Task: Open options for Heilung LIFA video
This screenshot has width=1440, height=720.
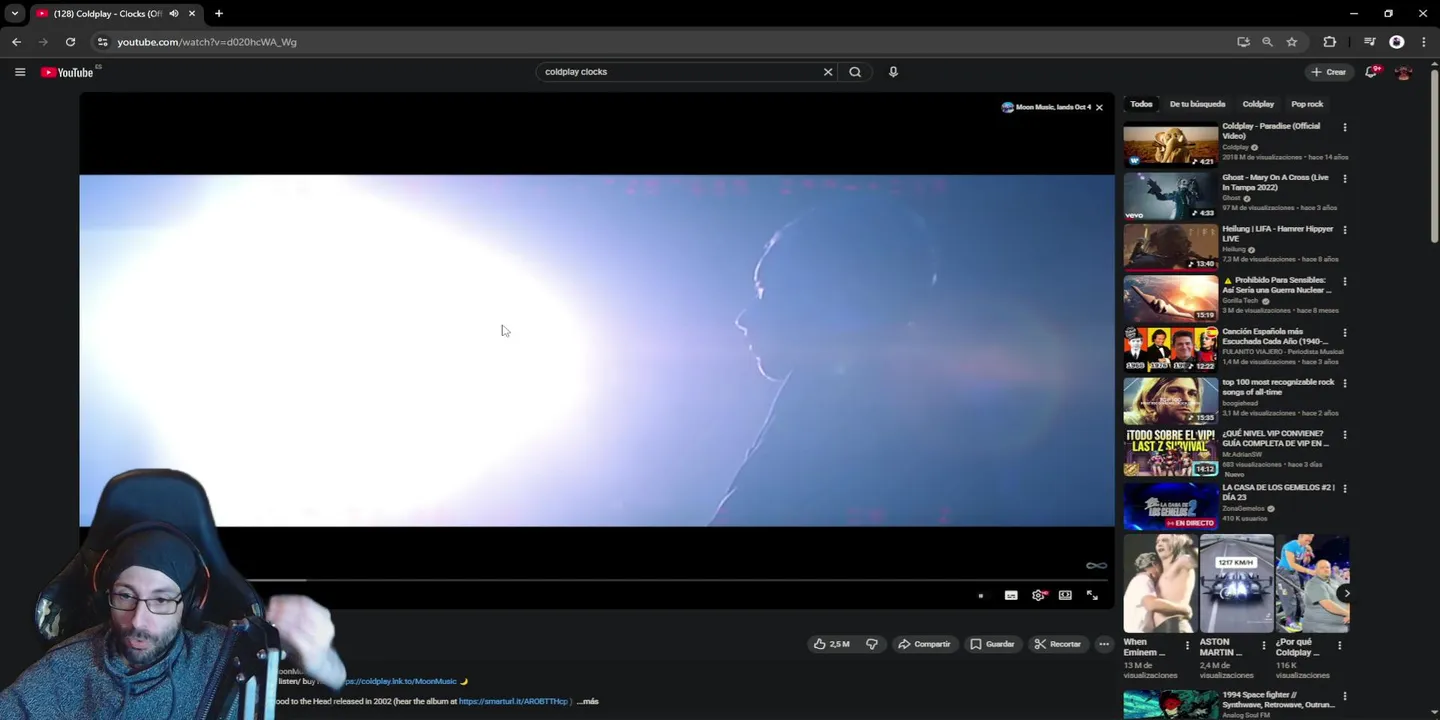Action: (x=1345, y=229)
